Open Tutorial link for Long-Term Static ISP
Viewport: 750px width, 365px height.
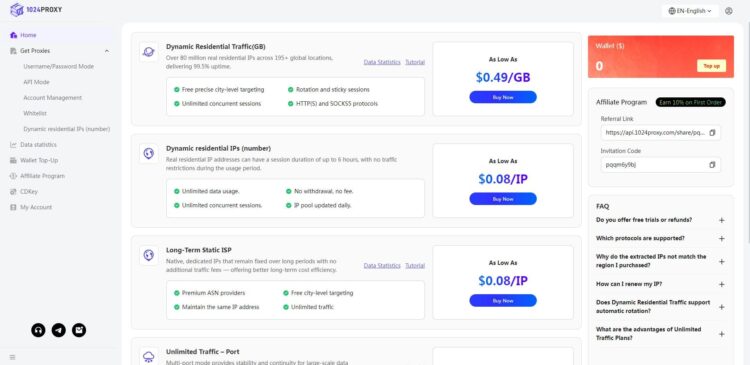tap(415, 265)
